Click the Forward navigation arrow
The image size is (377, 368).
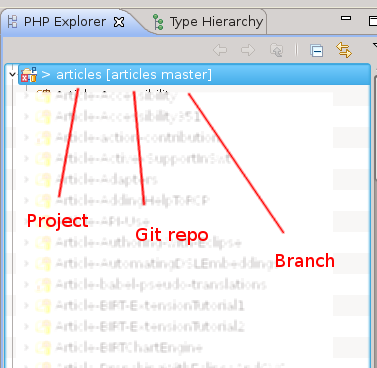tap(248, 50)
